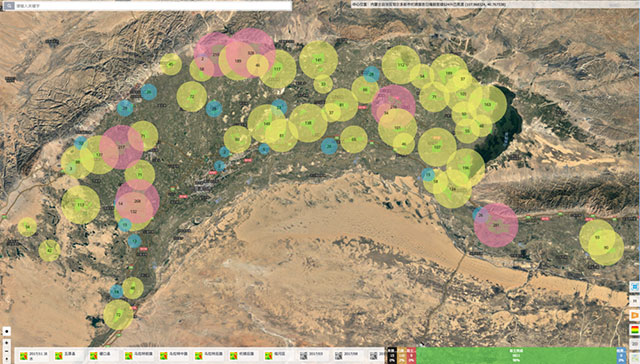The image size is (640, 364).
Task: Select the 乌拉特后旗 layer item
Action: (x=209, y=355)
